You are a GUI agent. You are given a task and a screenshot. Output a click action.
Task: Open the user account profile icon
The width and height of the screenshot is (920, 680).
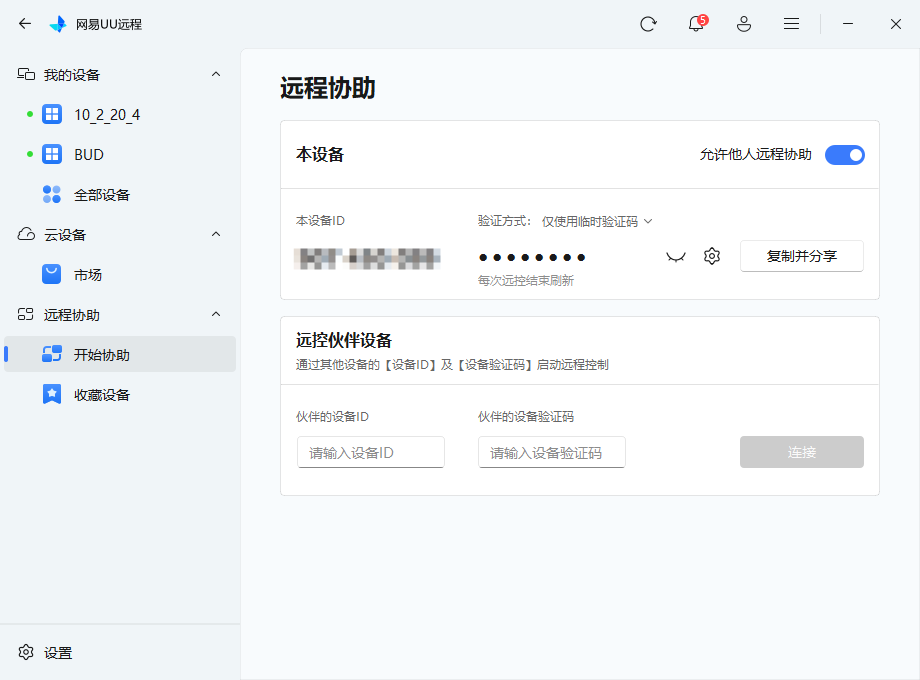point(743,24)
